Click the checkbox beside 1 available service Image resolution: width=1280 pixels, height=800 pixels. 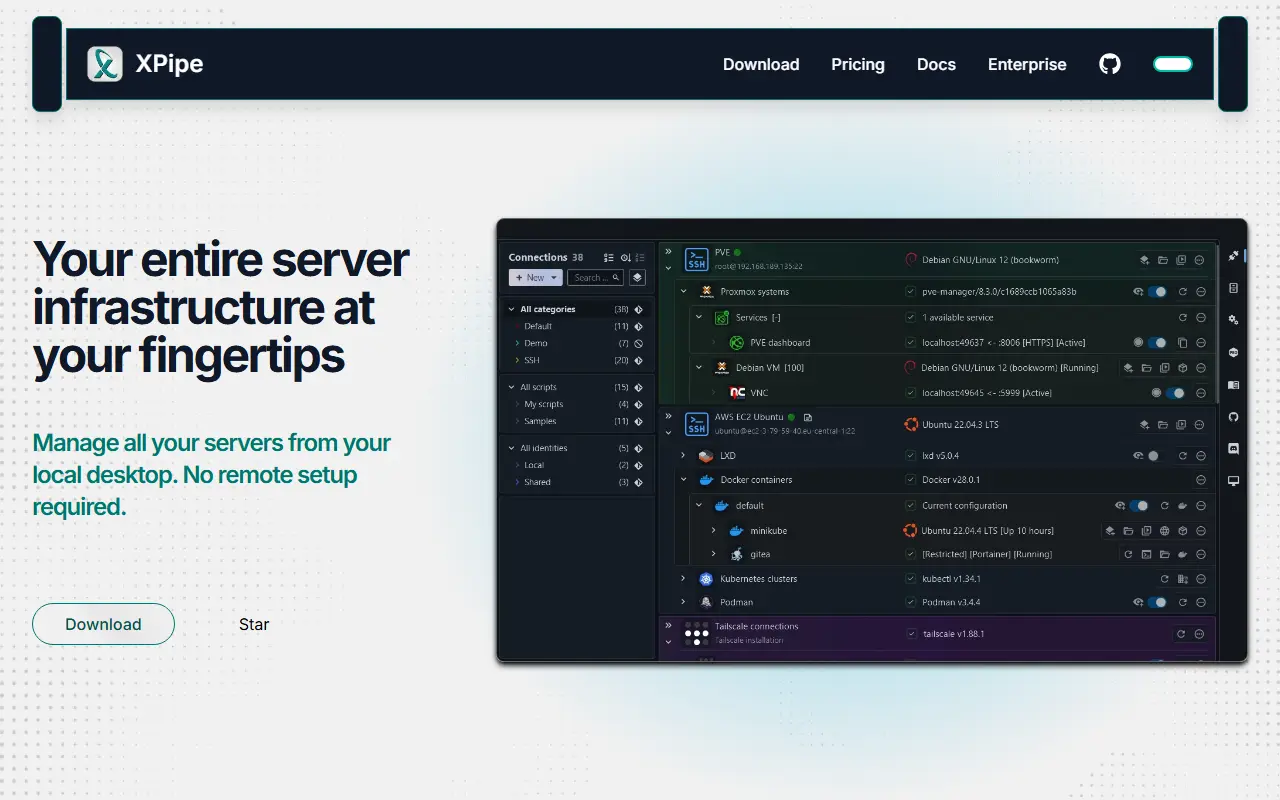coord(910,317)
